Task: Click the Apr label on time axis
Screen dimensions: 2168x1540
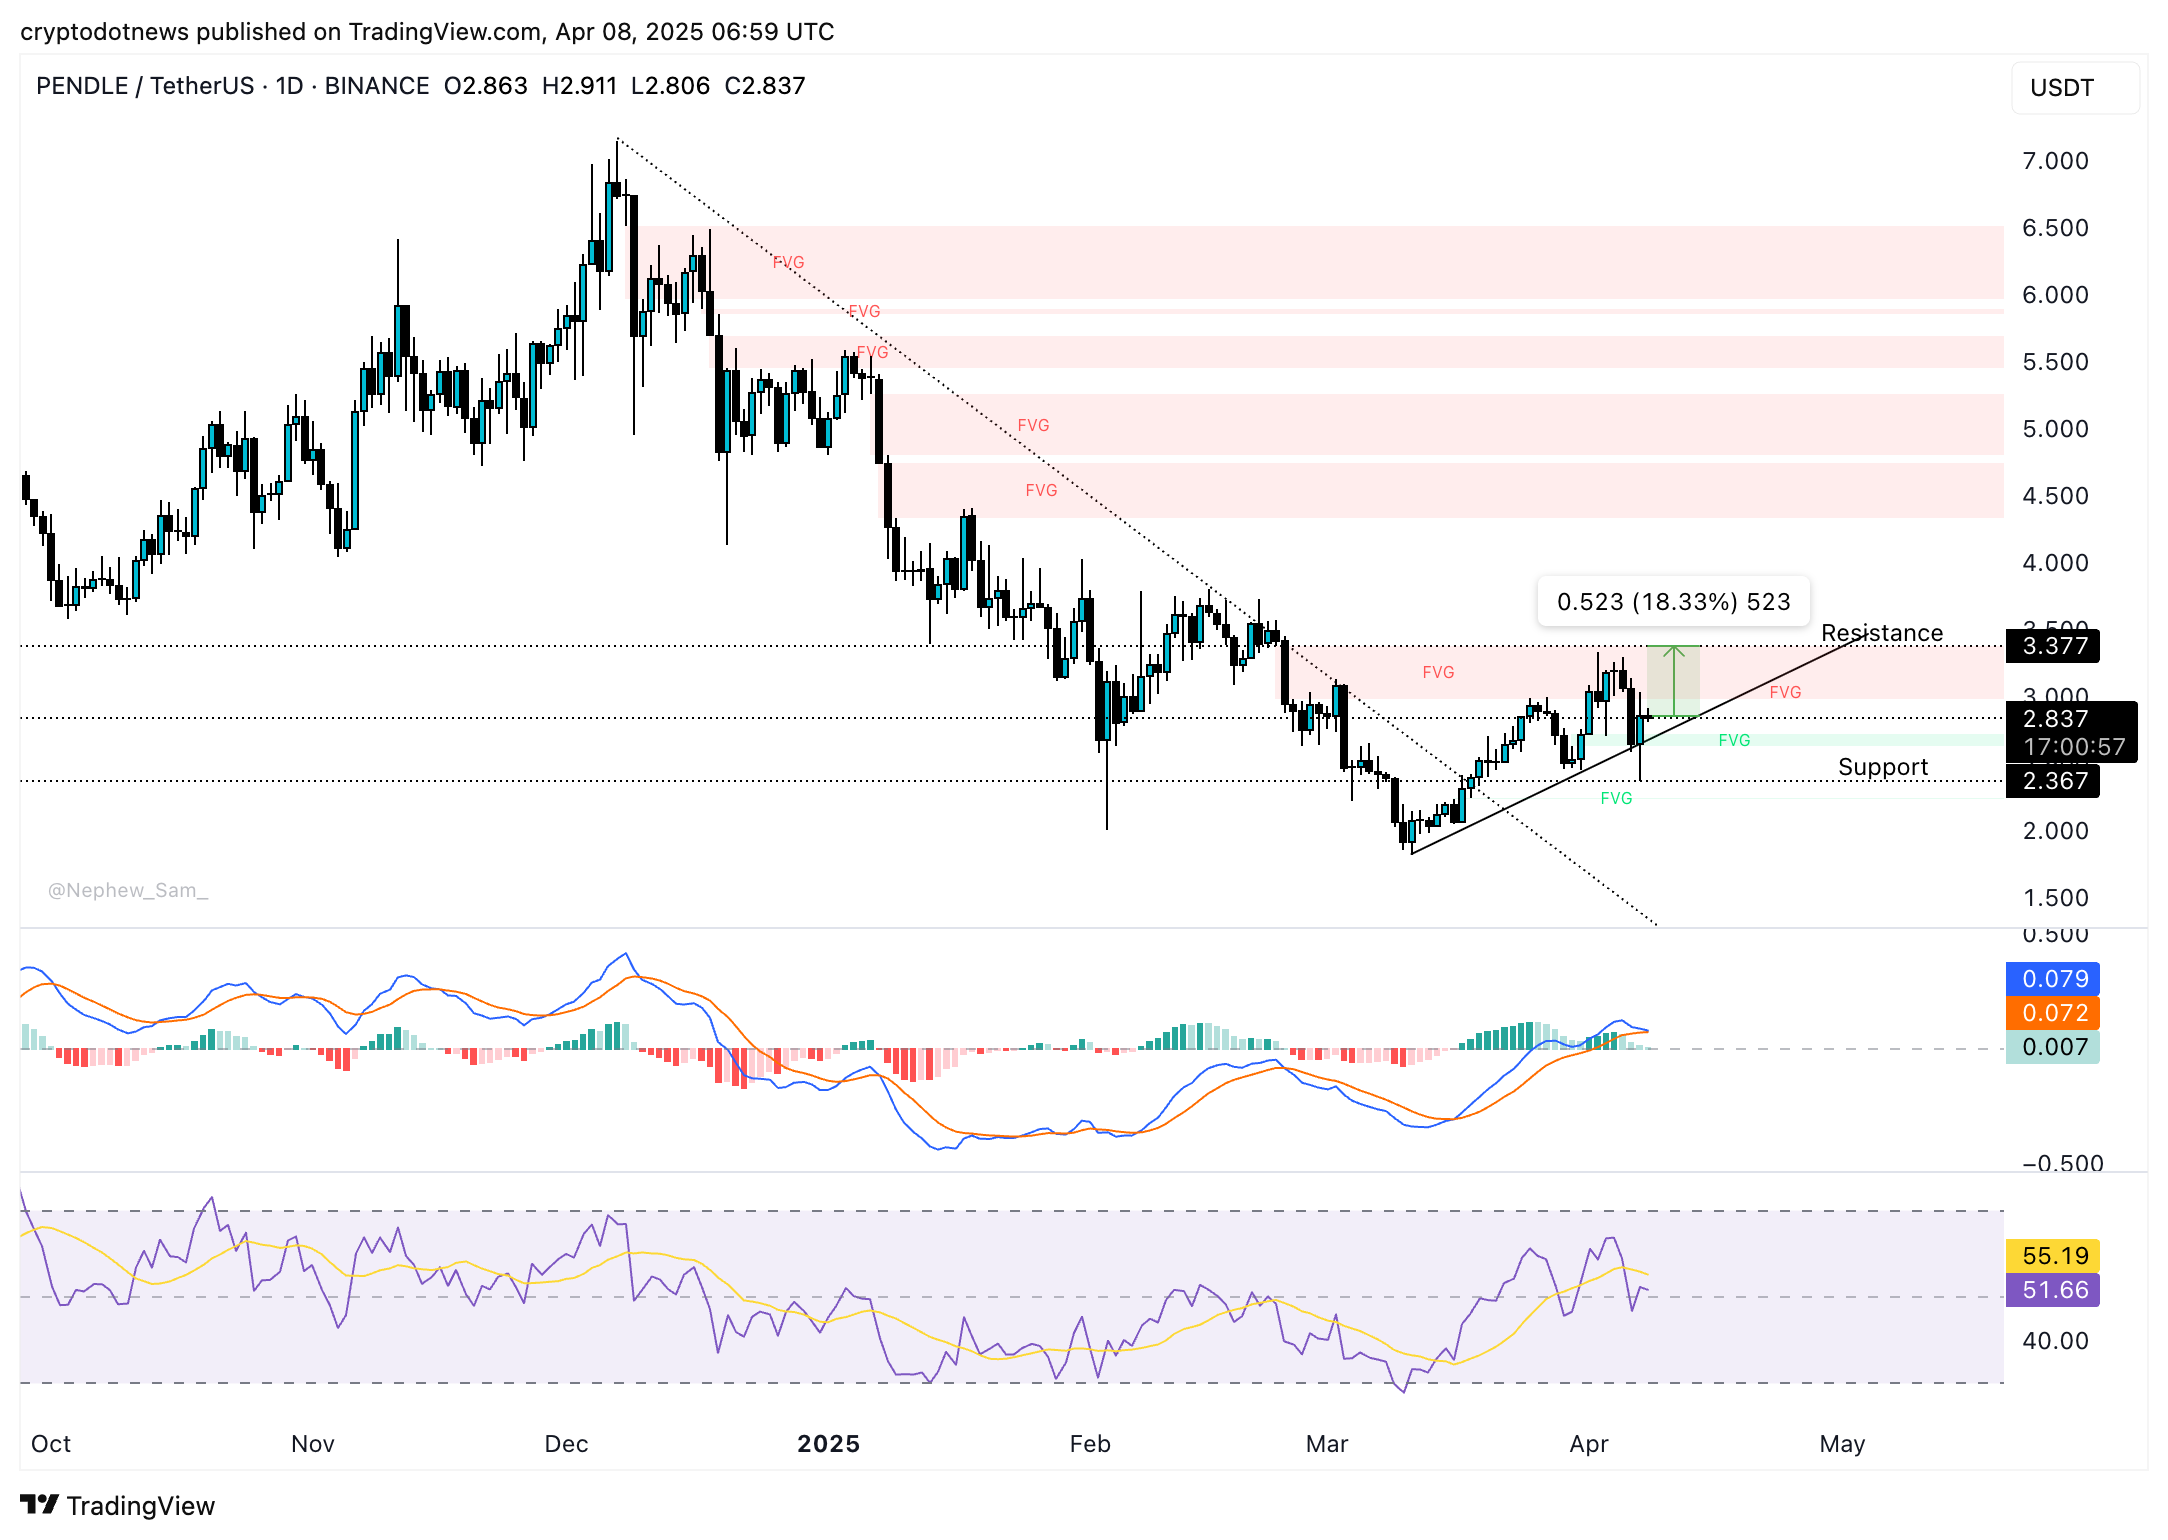Action: [1588, 1444]
